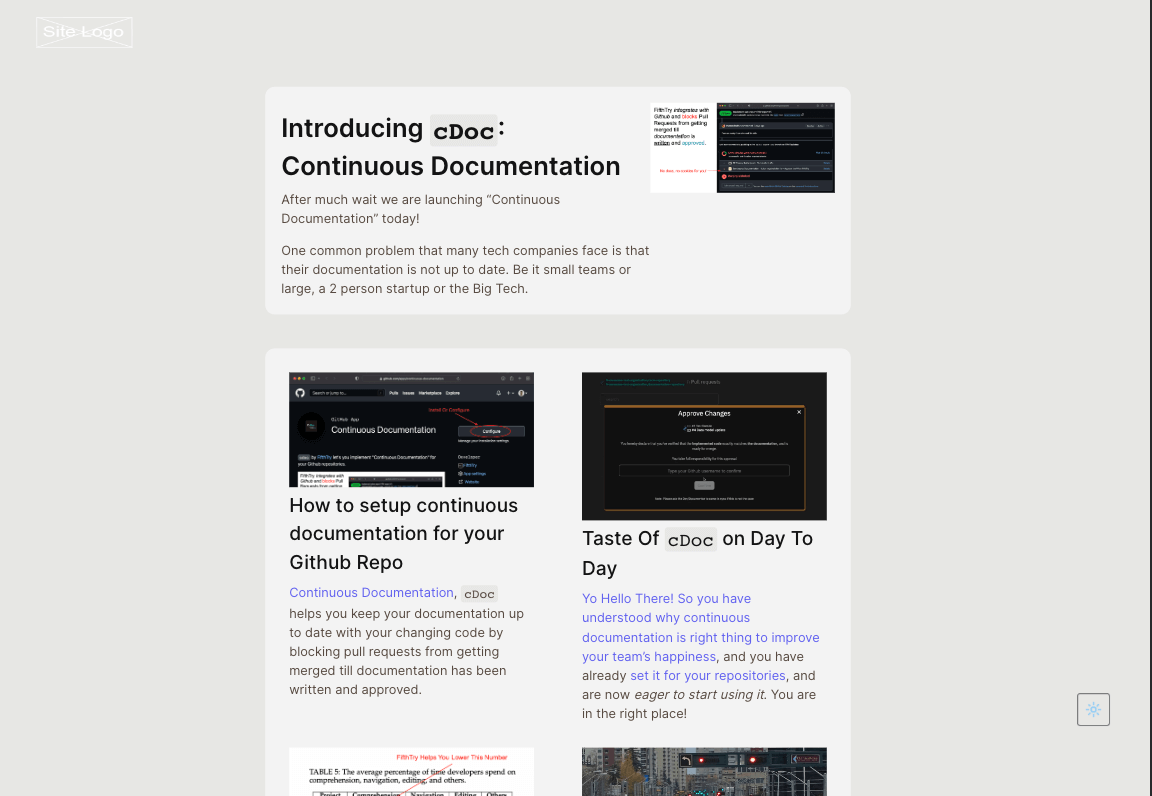
Task: Open the traffic lights photo thumbnail
Action: 704,772
